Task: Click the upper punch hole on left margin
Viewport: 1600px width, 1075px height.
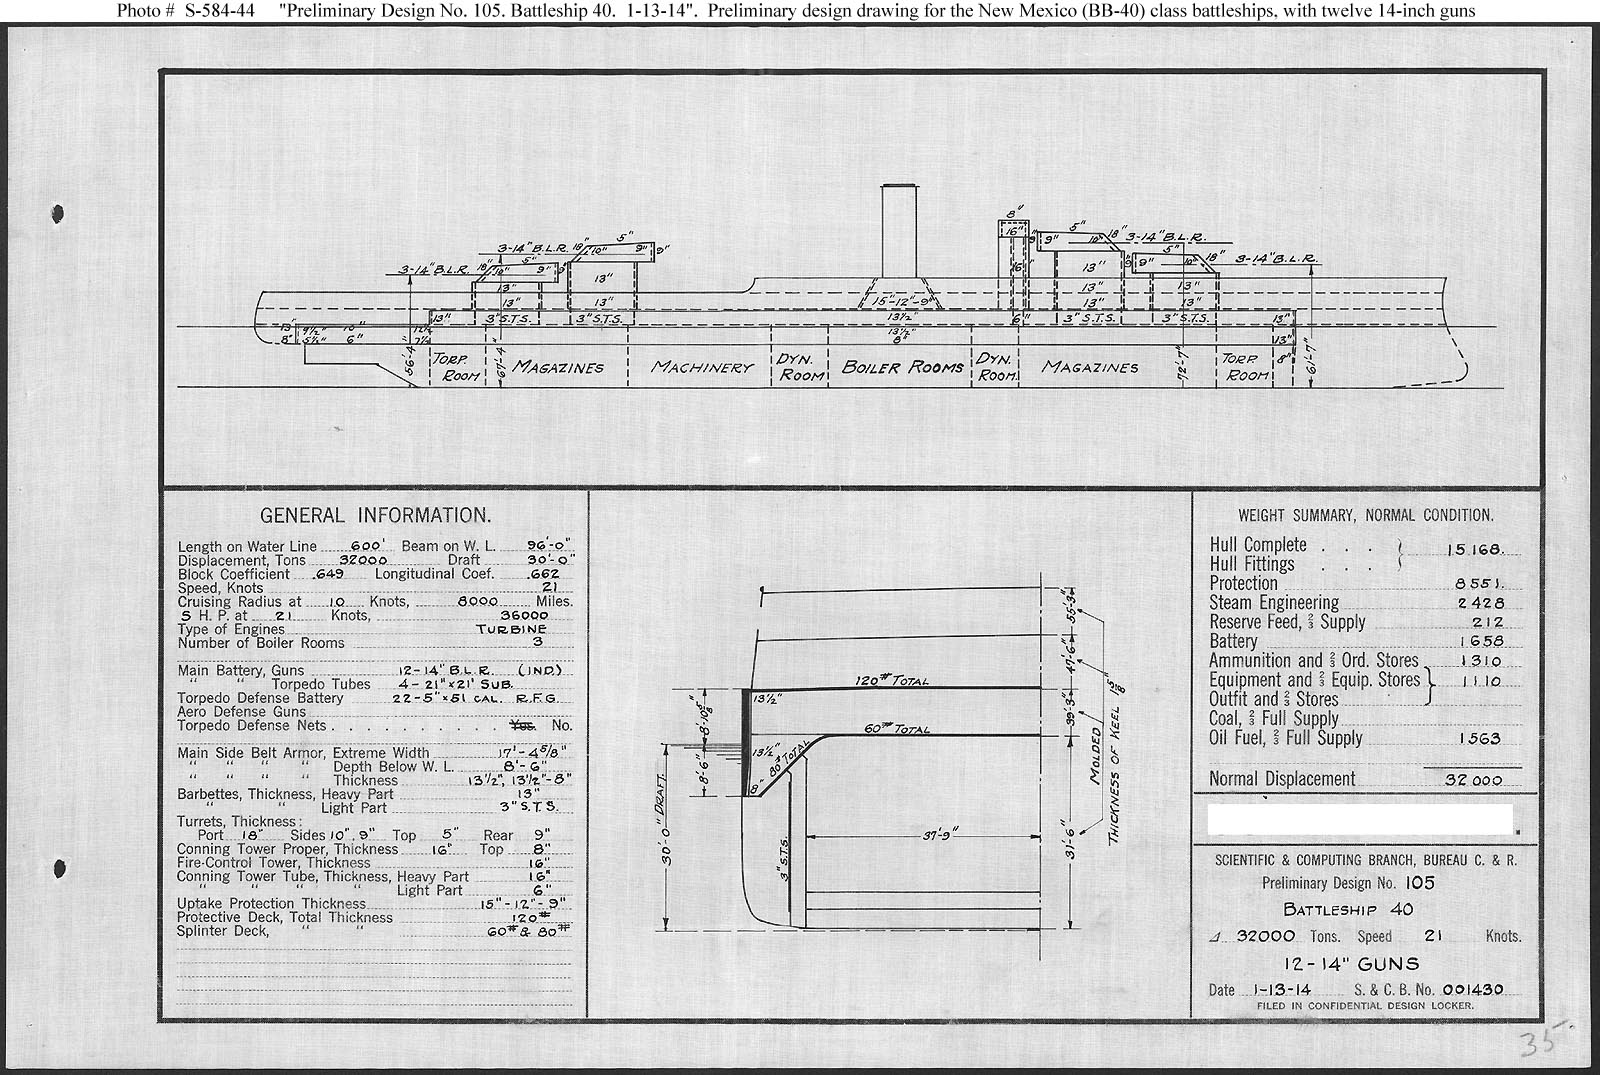Action: point(58,213)
